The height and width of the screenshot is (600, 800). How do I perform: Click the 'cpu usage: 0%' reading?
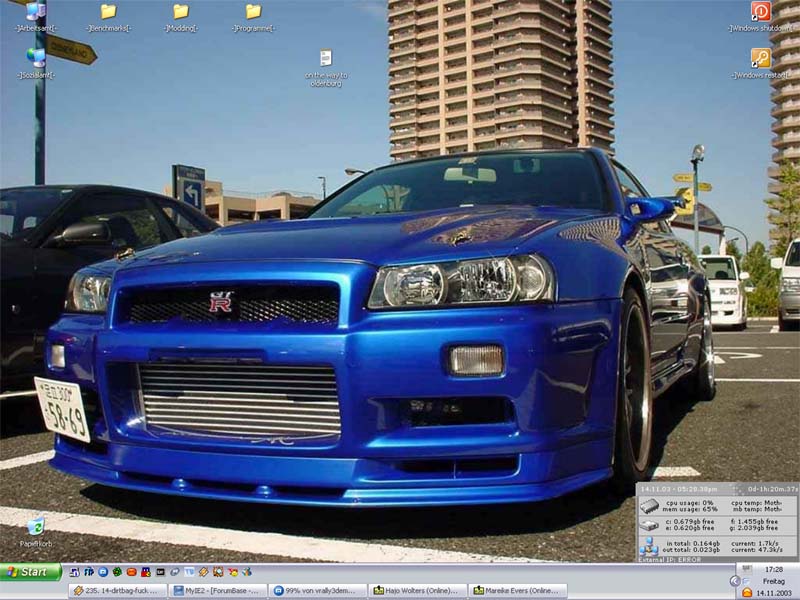[690, 503]
